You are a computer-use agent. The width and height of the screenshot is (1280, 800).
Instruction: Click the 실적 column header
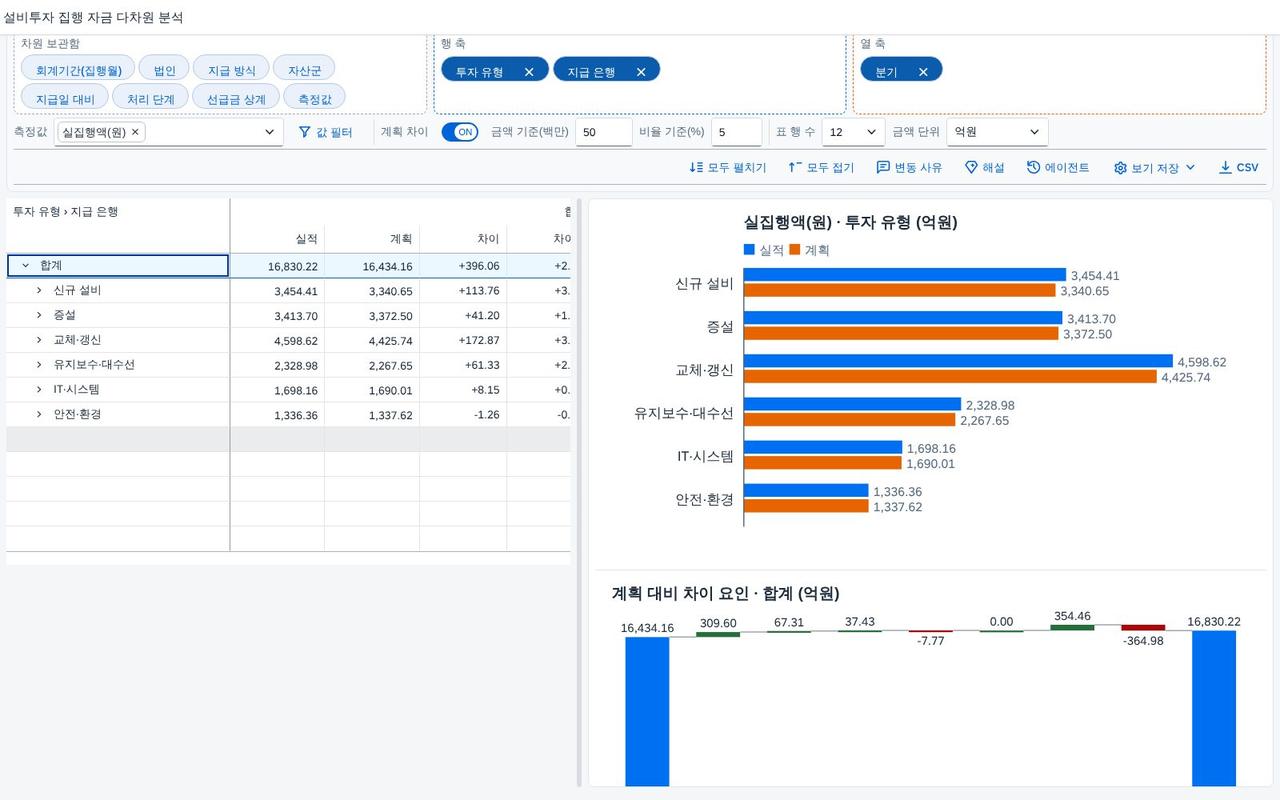point(277,240)
